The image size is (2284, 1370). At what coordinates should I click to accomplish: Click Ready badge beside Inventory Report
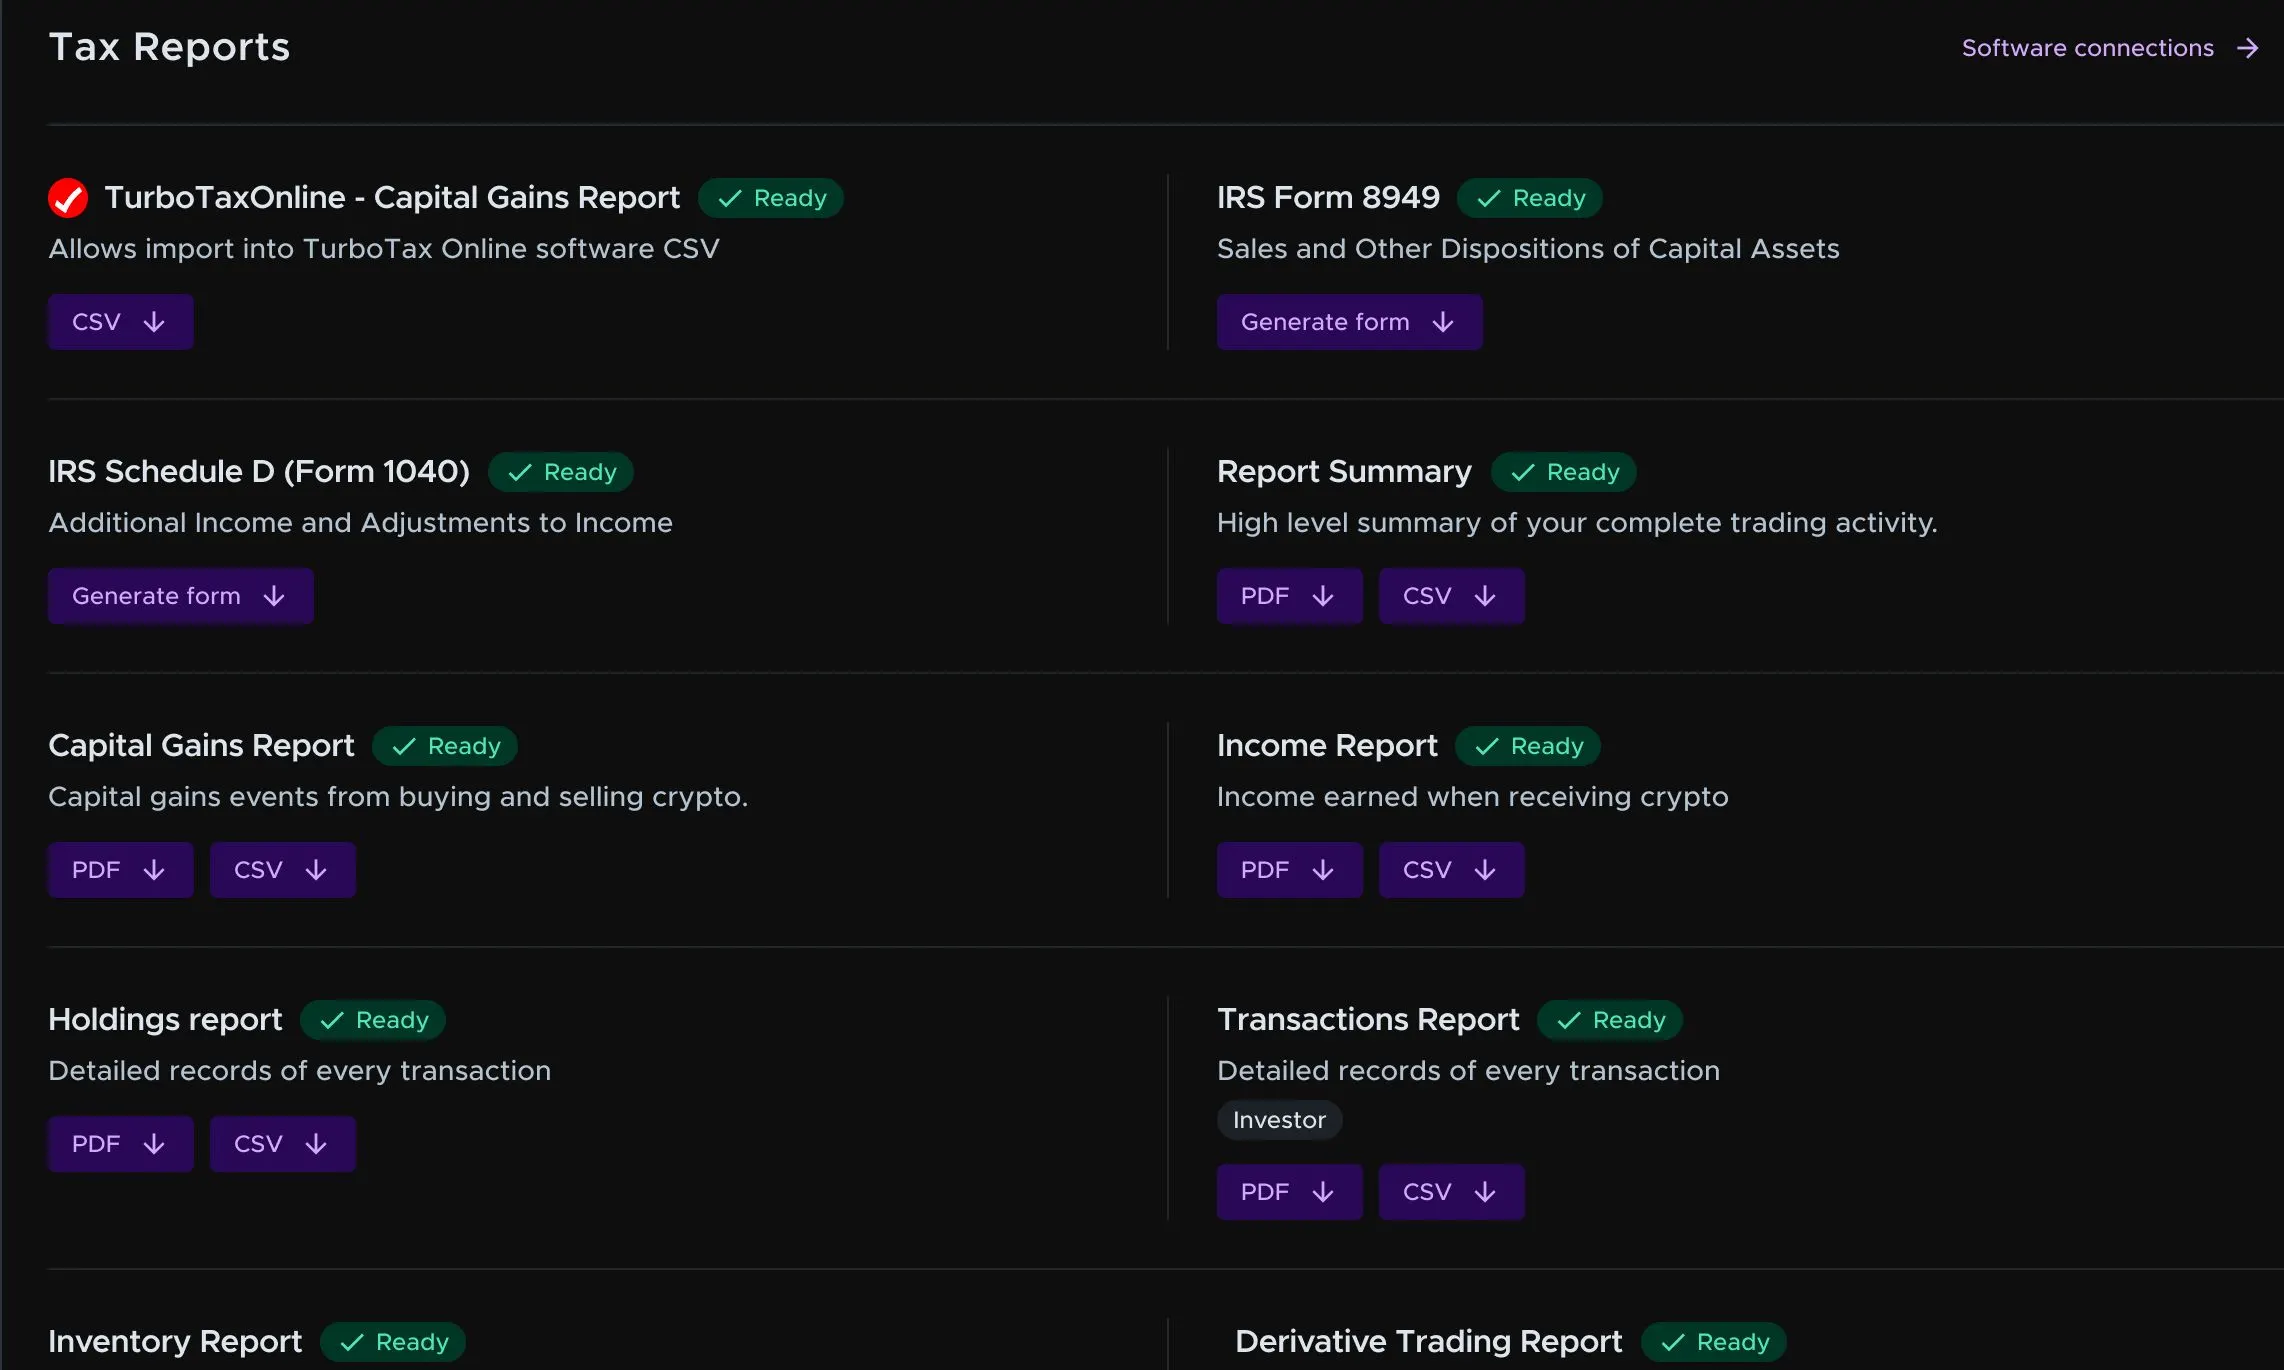393,1342
